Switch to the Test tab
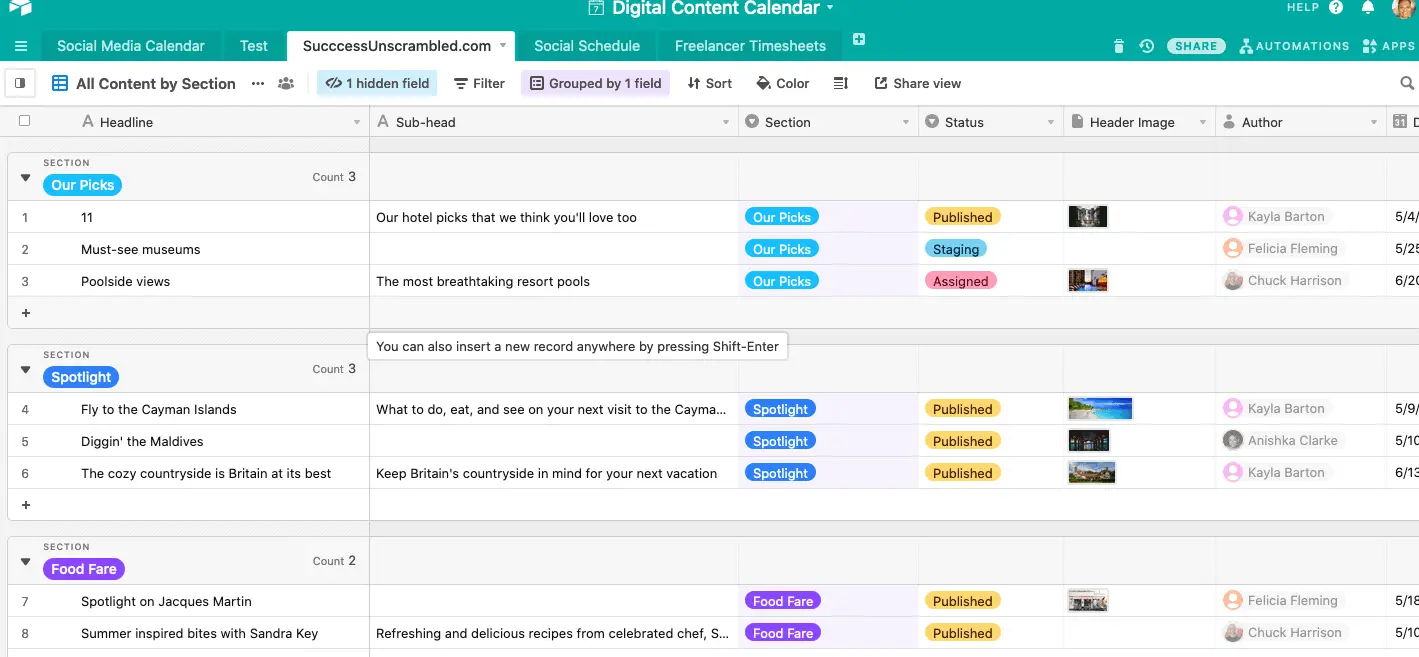Viewport: 1419px width, 657px height. 254,46
